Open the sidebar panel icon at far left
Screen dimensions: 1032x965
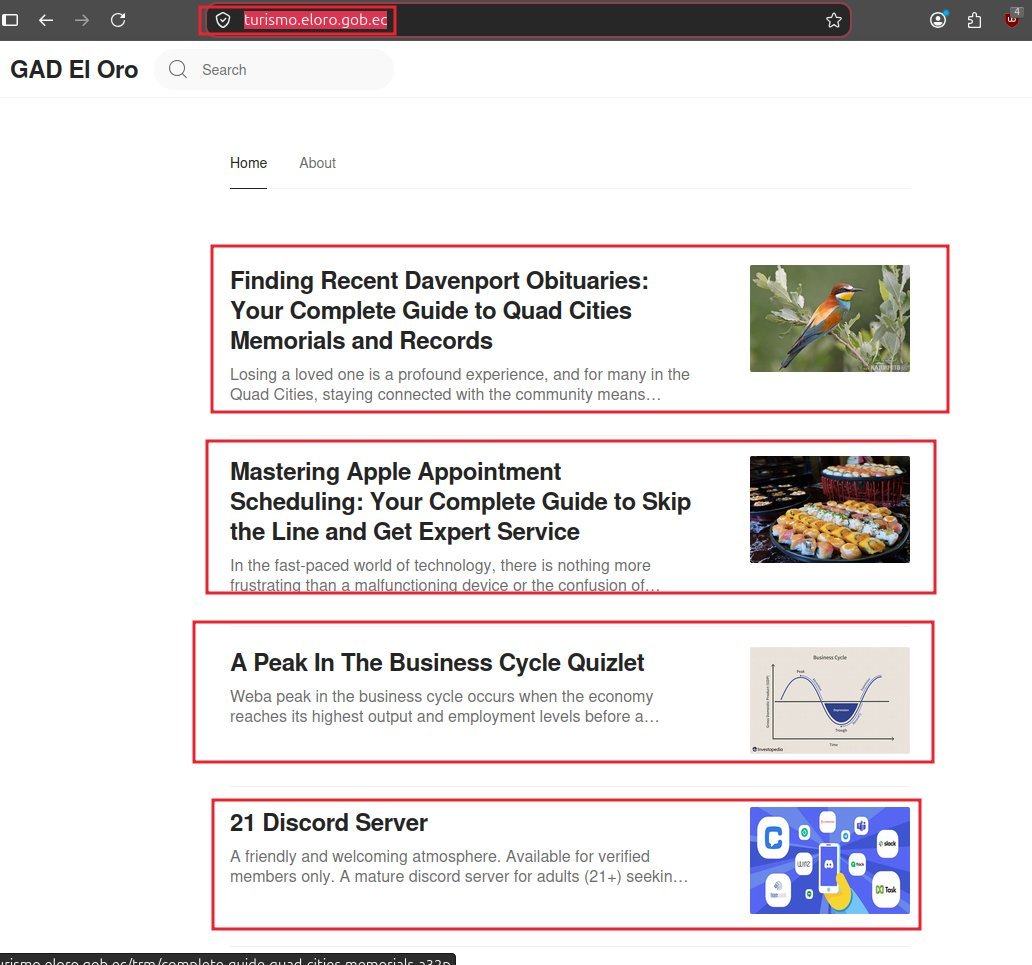click(x=10, y=20)
